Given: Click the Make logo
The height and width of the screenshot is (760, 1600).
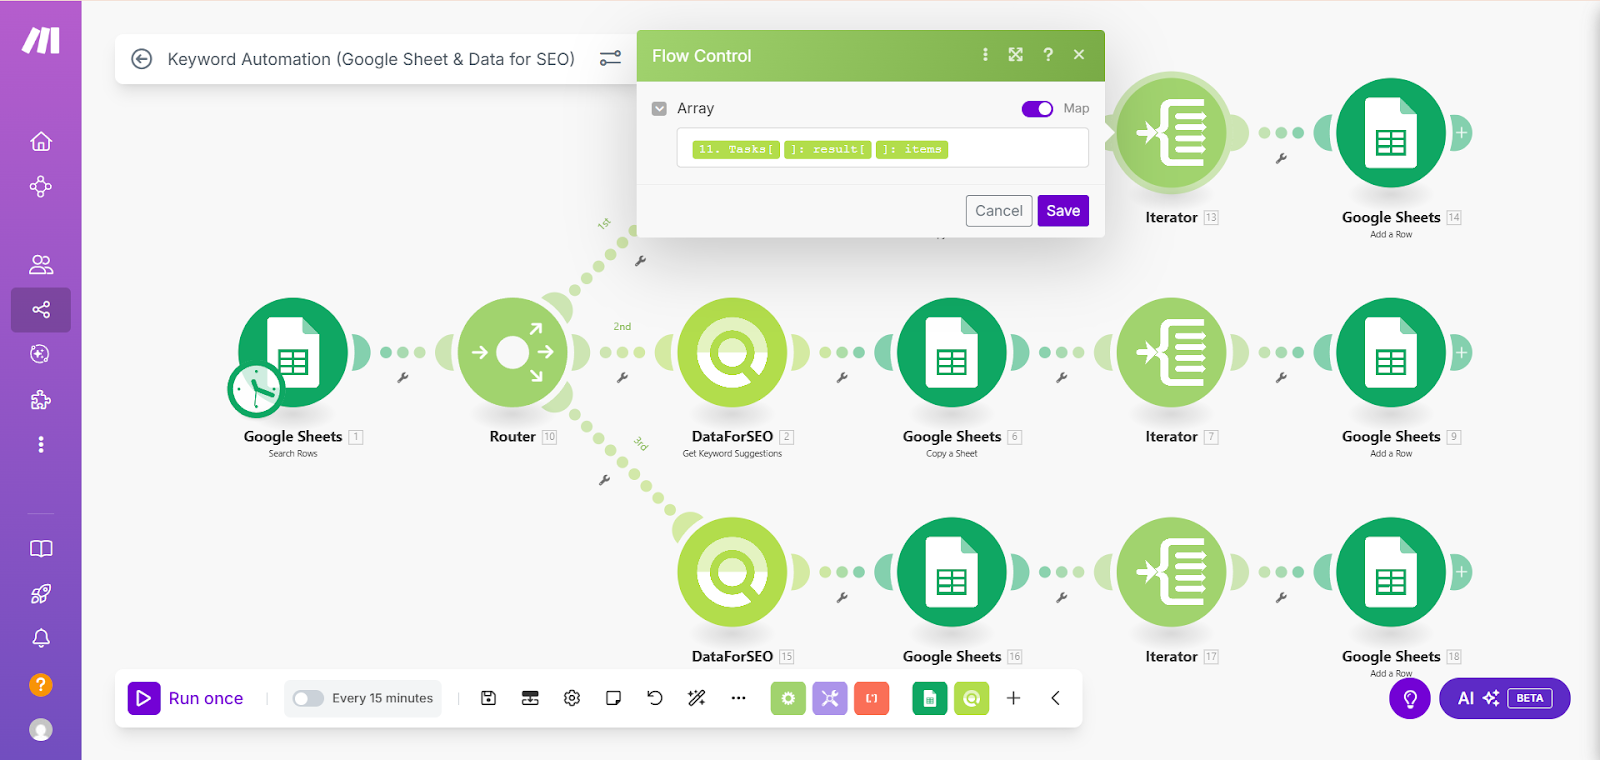Looking at the screenshot, I should (41, 40).
